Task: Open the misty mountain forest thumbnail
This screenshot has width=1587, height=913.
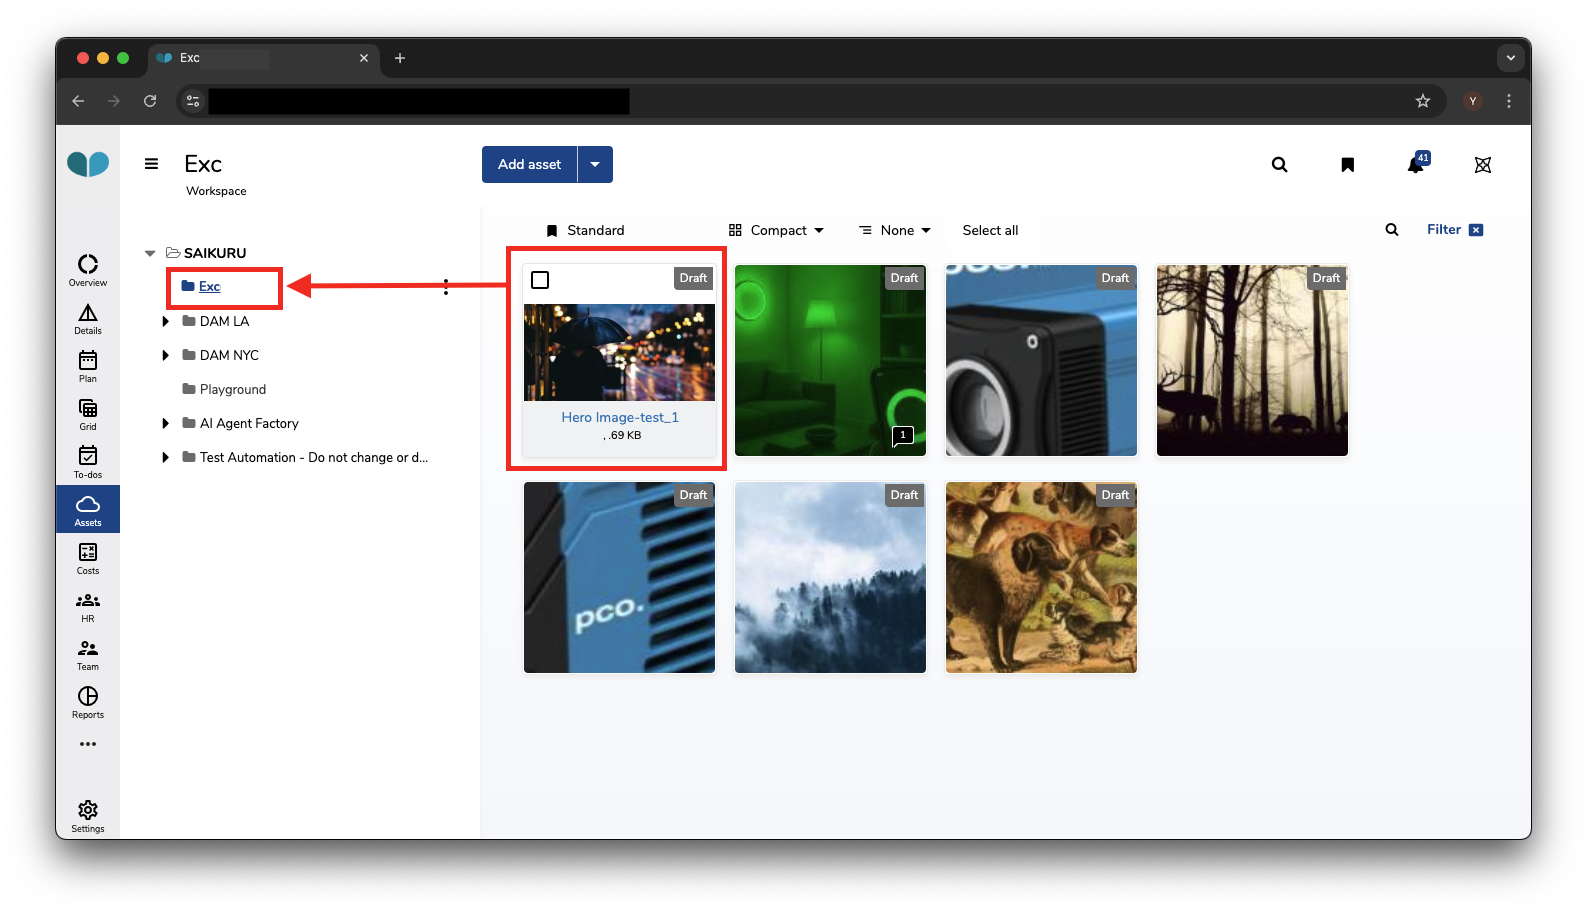Action: (x=831, y=577)
